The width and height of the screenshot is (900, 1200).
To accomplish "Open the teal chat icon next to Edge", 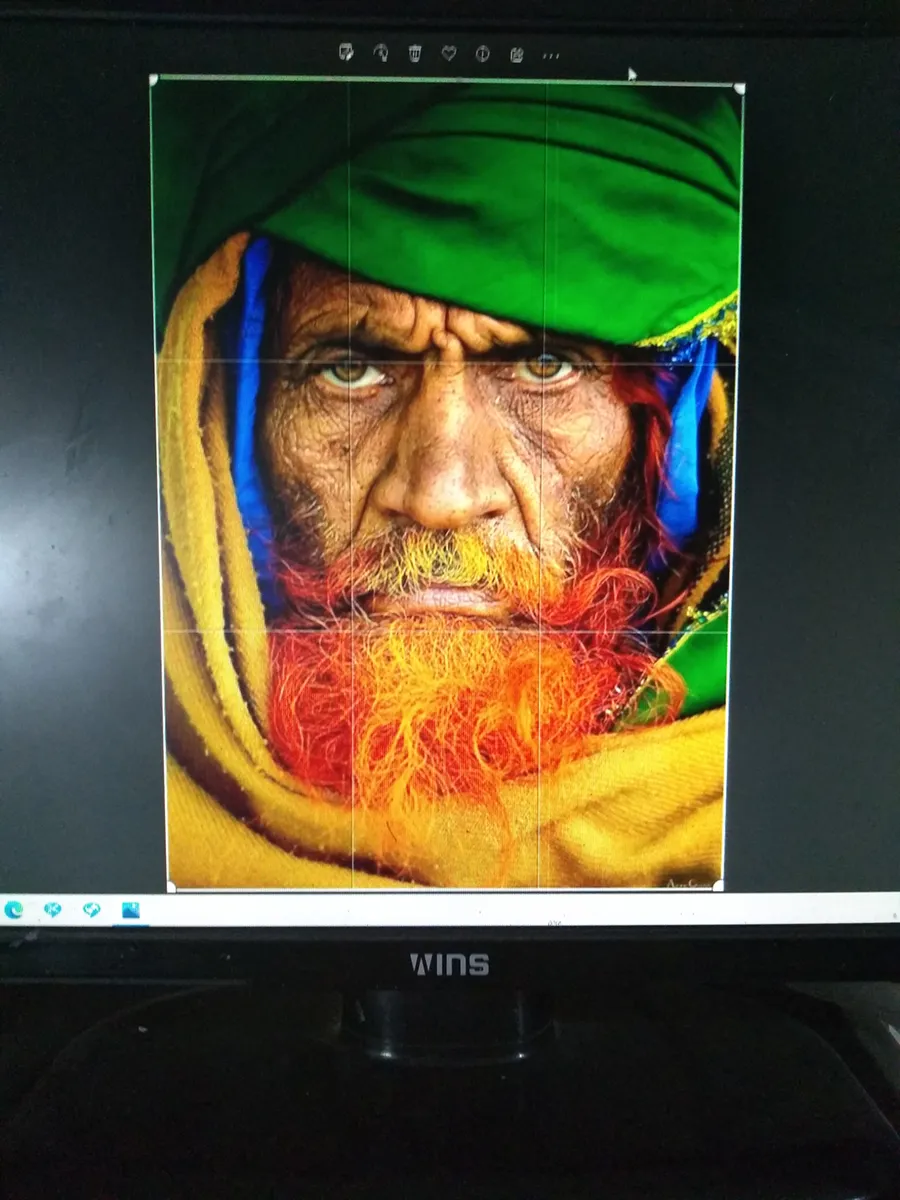I will point(52,910).
